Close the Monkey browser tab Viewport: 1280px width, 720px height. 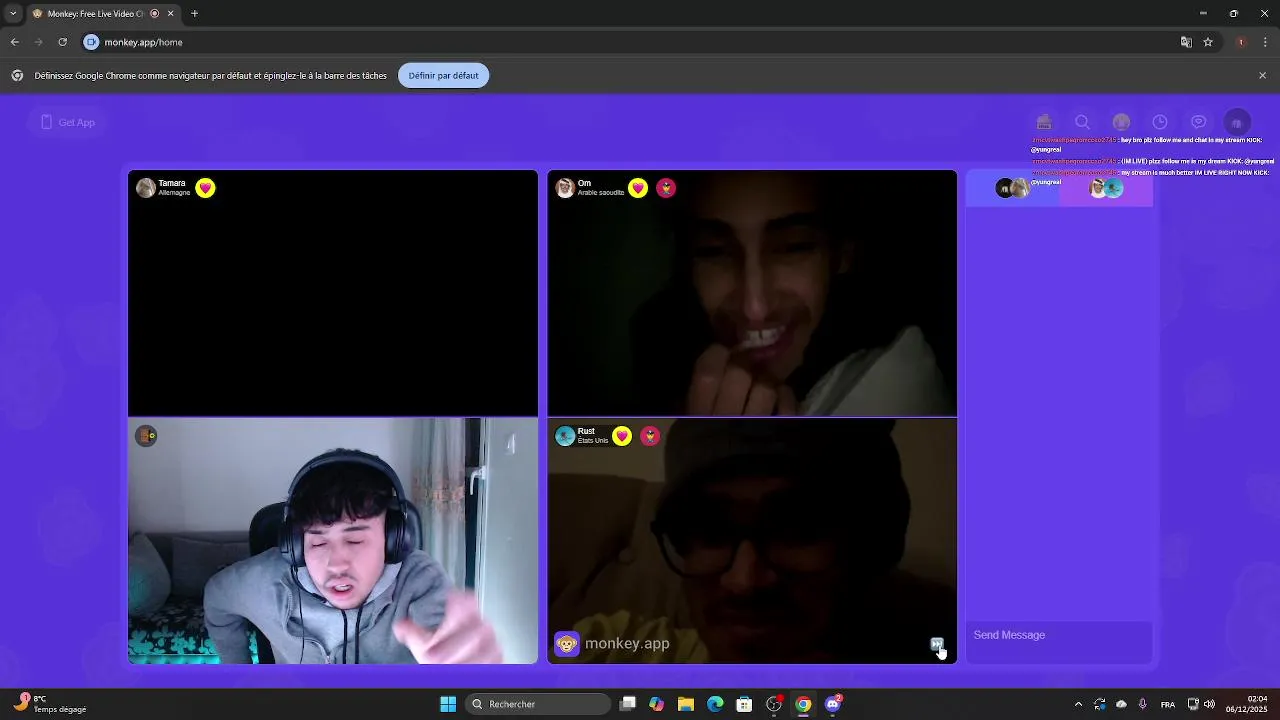170,14
